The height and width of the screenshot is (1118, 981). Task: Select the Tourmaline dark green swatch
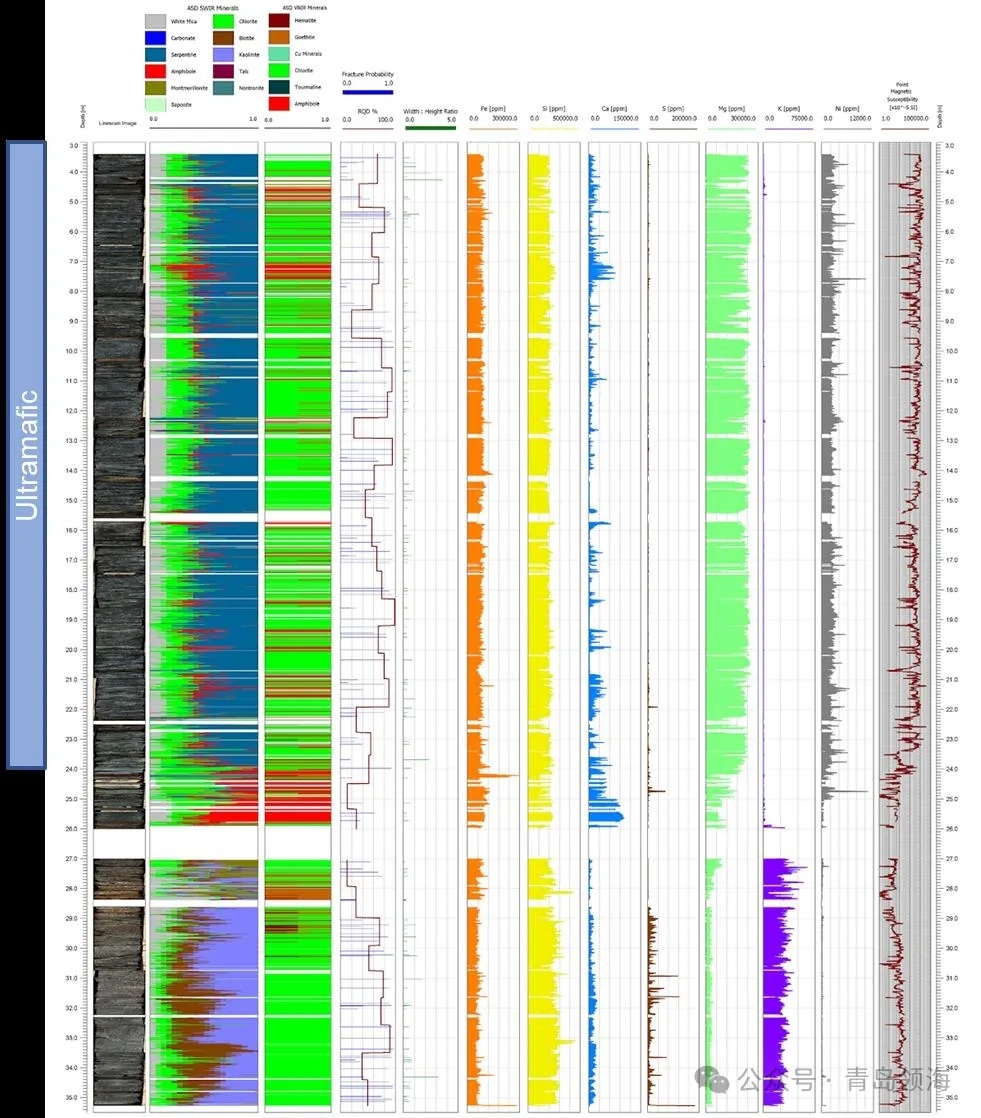coord(280,87)
